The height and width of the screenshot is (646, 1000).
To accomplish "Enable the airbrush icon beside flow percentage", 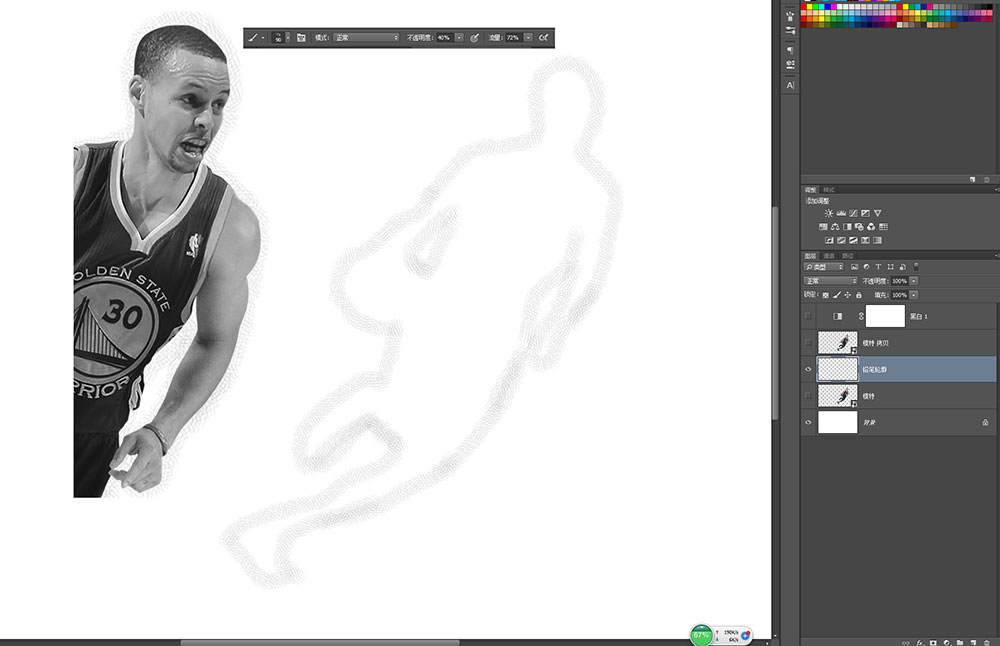I will click(x=543, y=38).
